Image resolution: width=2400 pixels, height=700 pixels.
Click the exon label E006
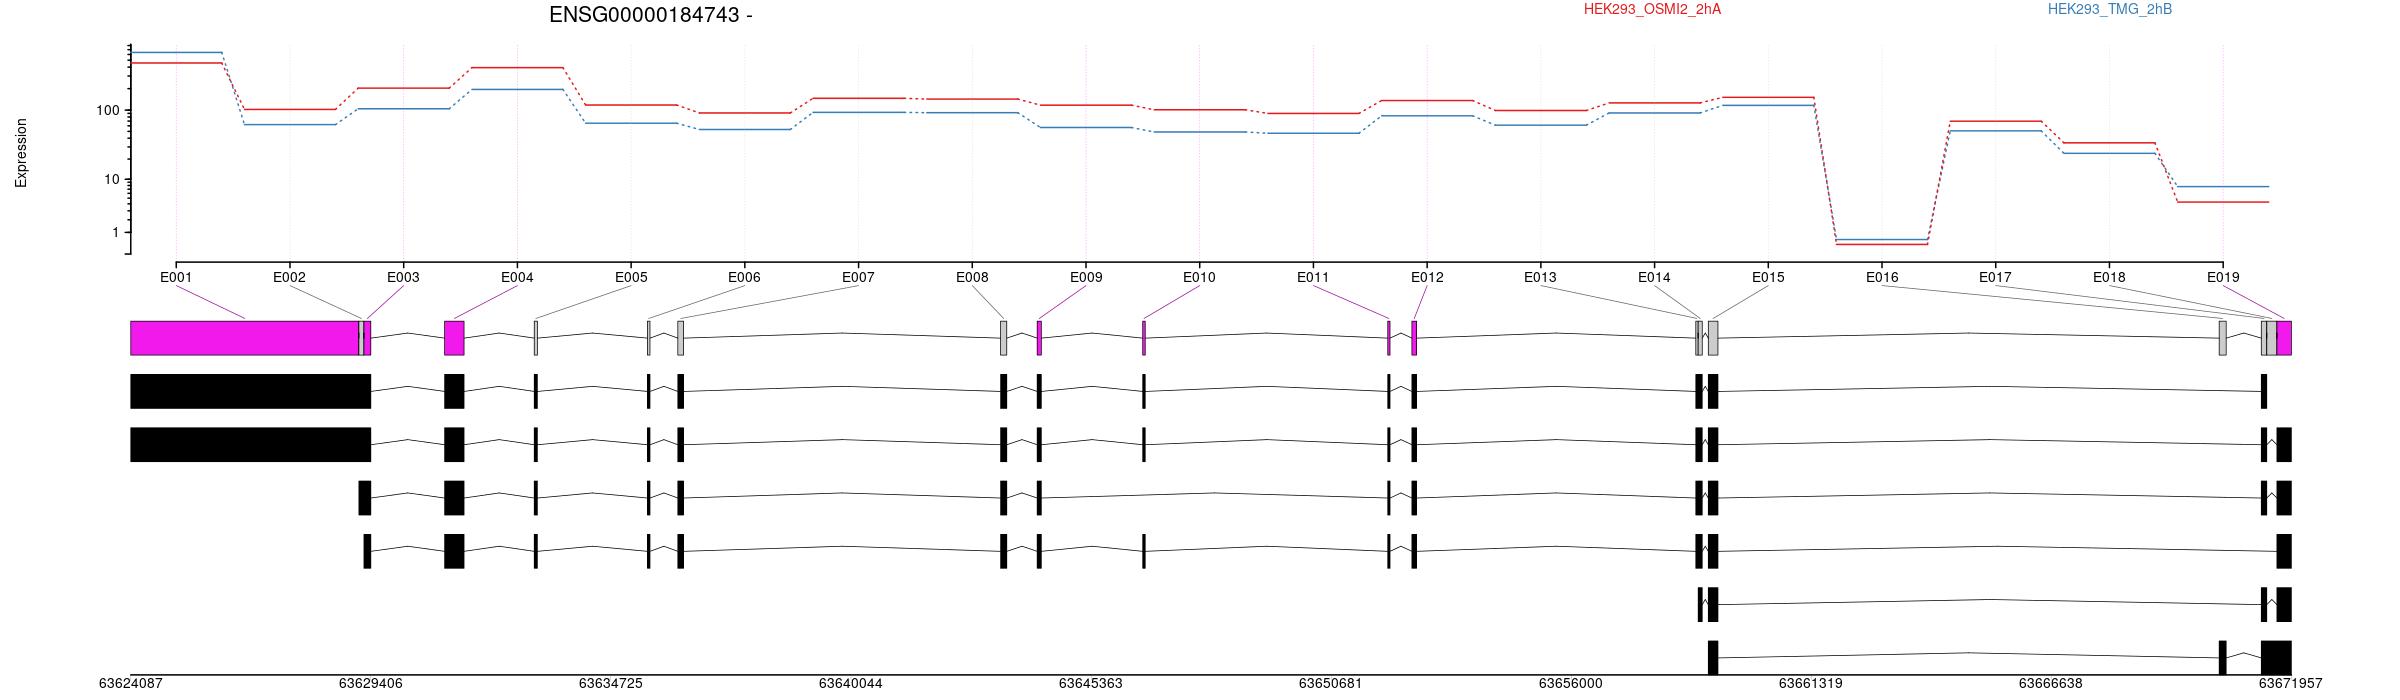pos(744,277)
